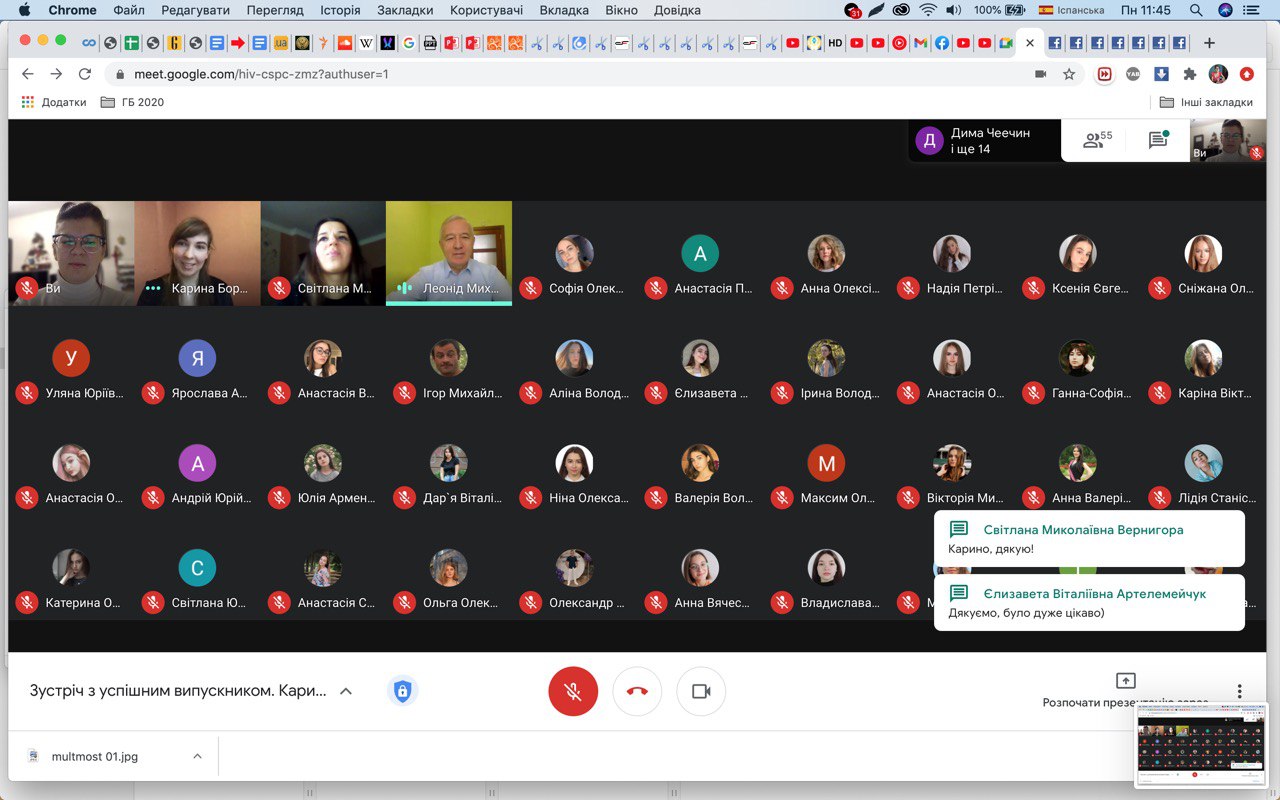Image resolution: width=1280 pixels, height=800 pixels.
Task: Reload the Google Meet page
Action: pyautogui.click(x=85, y=74)
